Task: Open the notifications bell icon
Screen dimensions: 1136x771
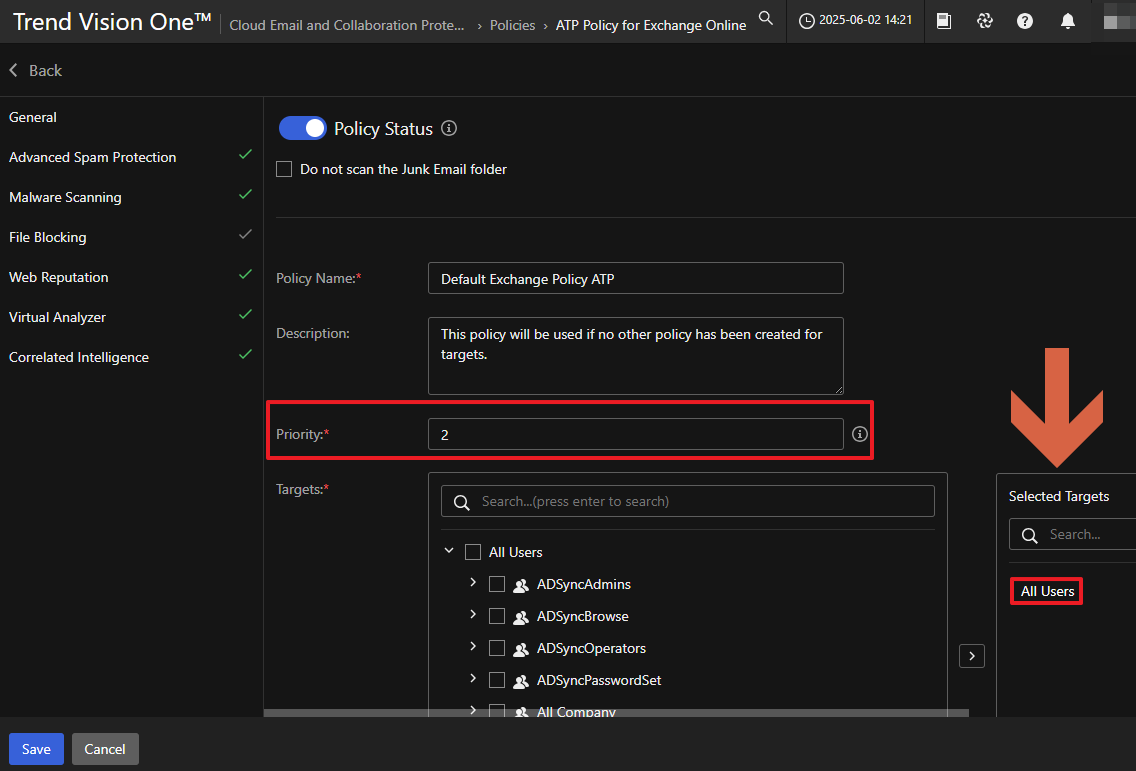Action: [x=1068, y=20]
